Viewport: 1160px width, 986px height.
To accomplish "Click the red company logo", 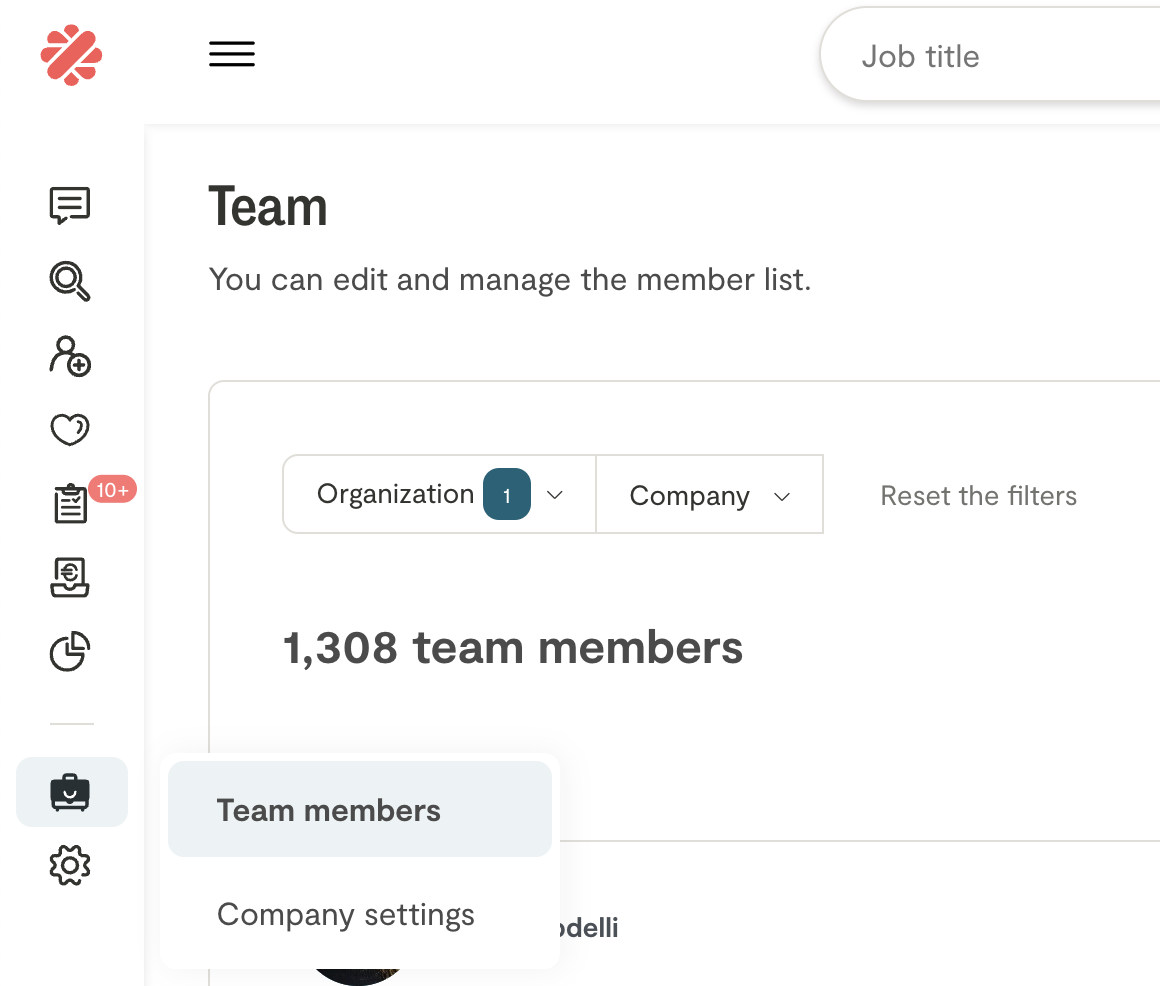I will coord(71,56).
